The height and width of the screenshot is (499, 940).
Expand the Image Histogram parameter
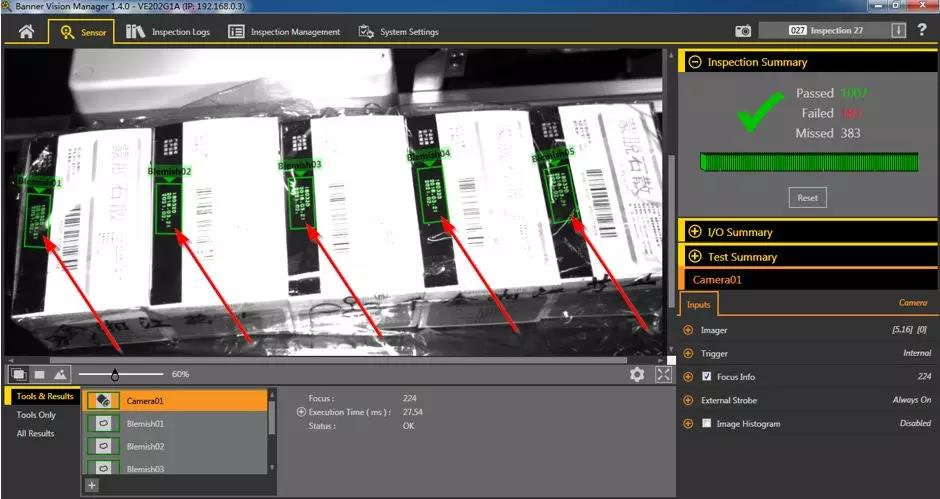[x=688, y=423]
